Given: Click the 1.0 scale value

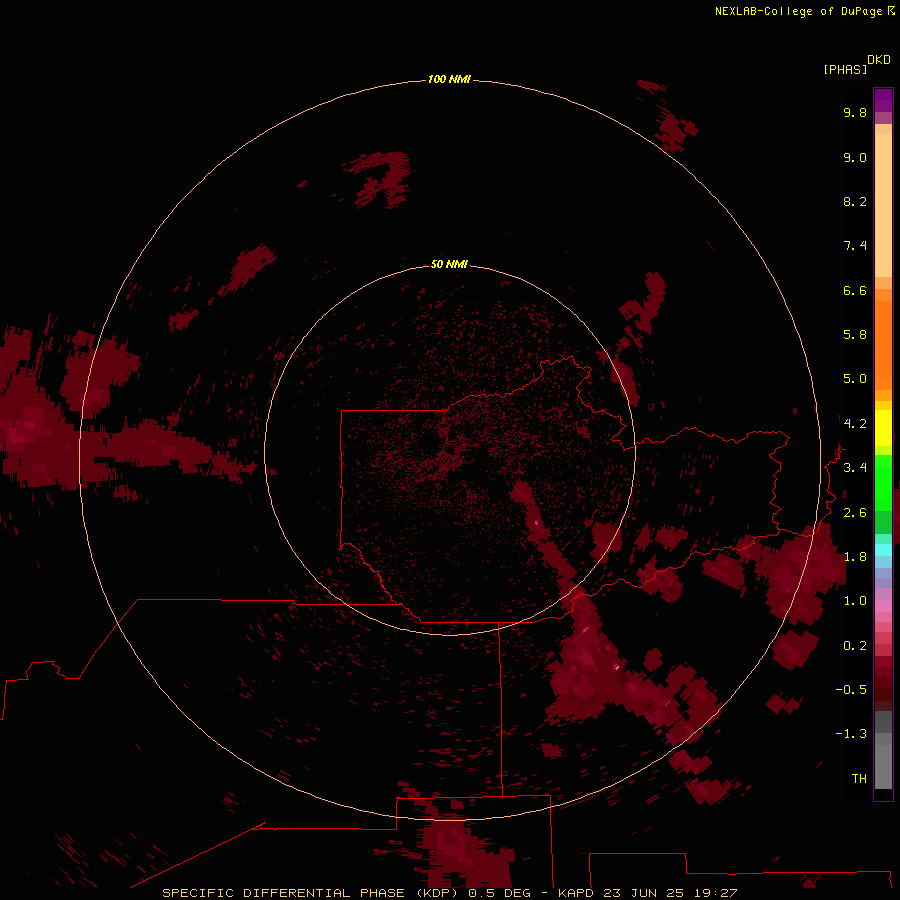Looking at the screenshot, I should point(855,601).
